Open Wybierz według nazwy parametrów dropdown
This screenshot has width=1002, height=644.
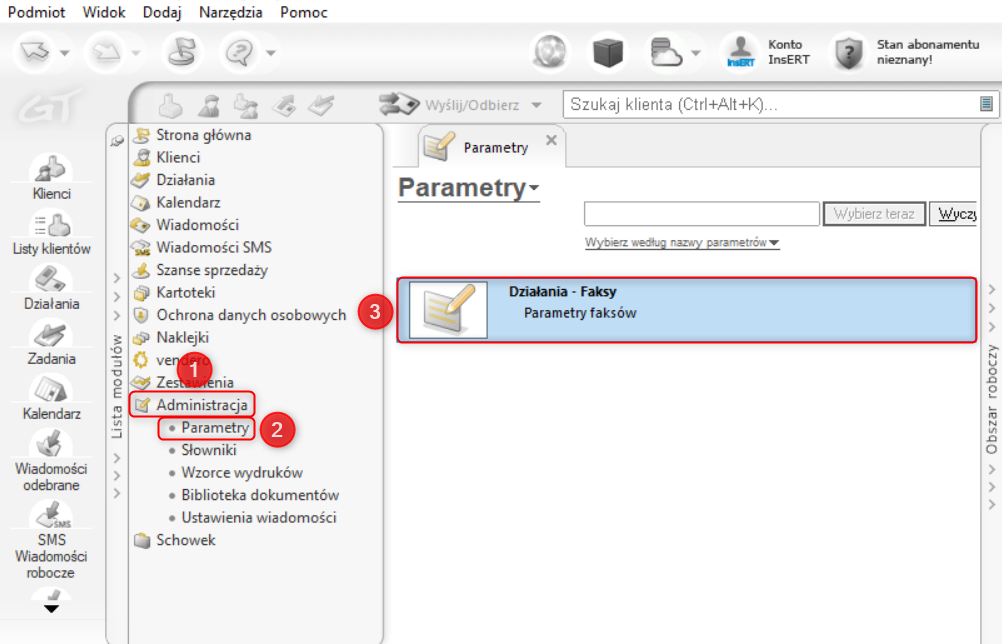pos(682,243)
